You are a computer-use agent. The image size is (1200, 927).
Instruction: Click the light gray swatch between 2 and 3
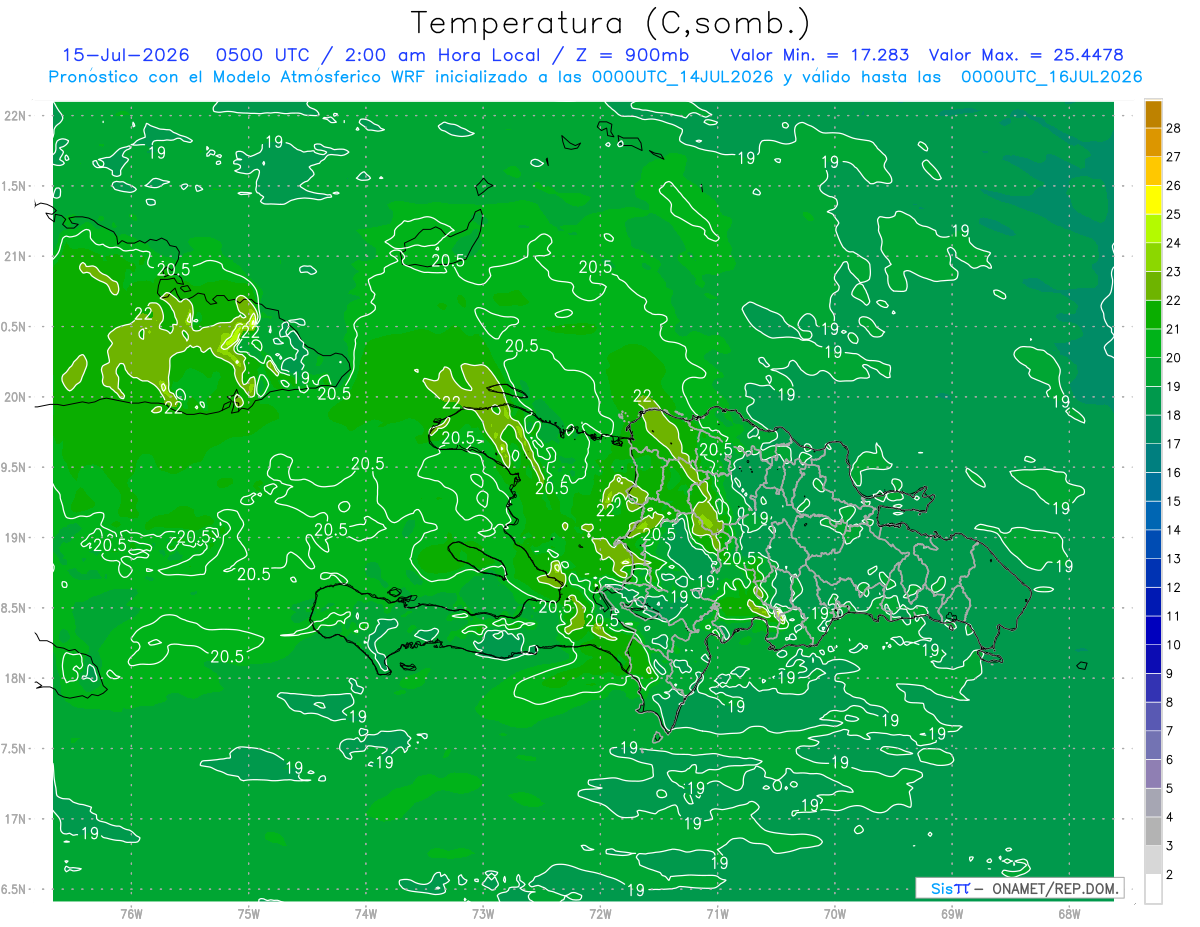(1153, 860)
